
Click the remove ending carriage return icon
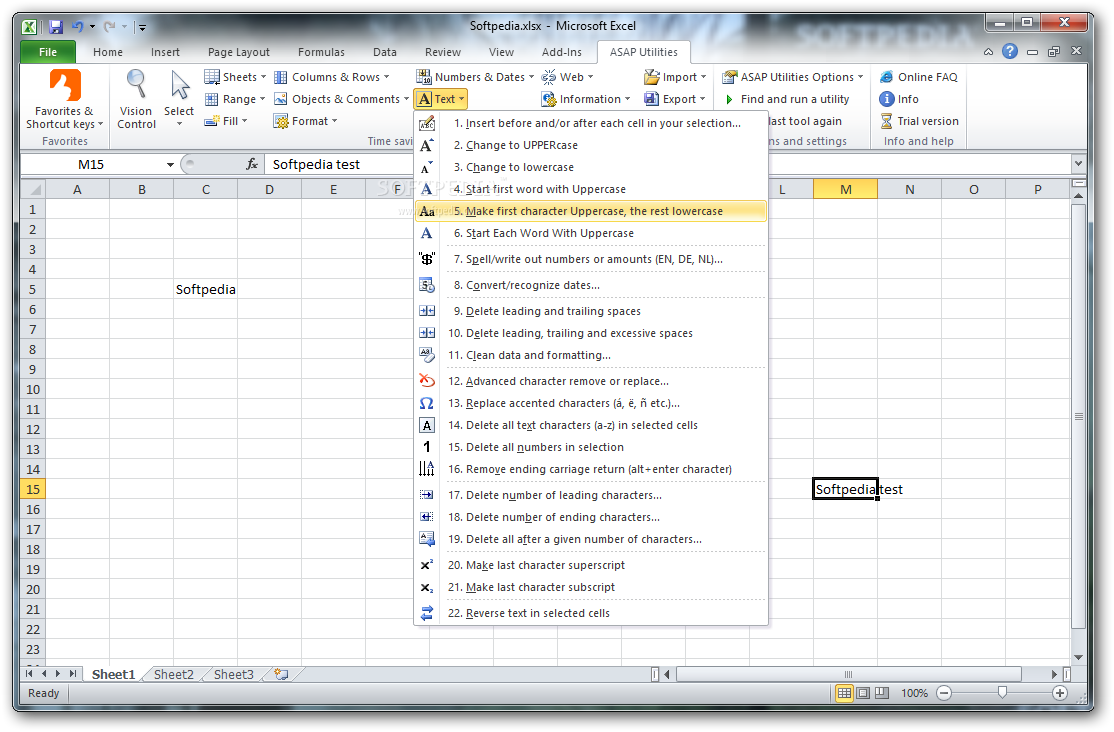pos(426,468)
